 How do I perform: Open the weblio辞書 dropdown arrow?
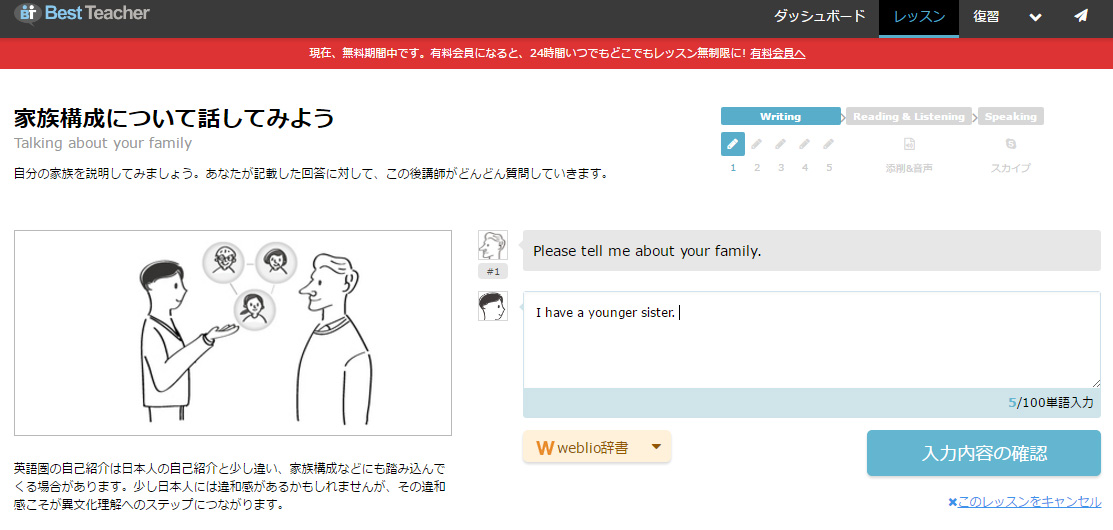(656, 447)
